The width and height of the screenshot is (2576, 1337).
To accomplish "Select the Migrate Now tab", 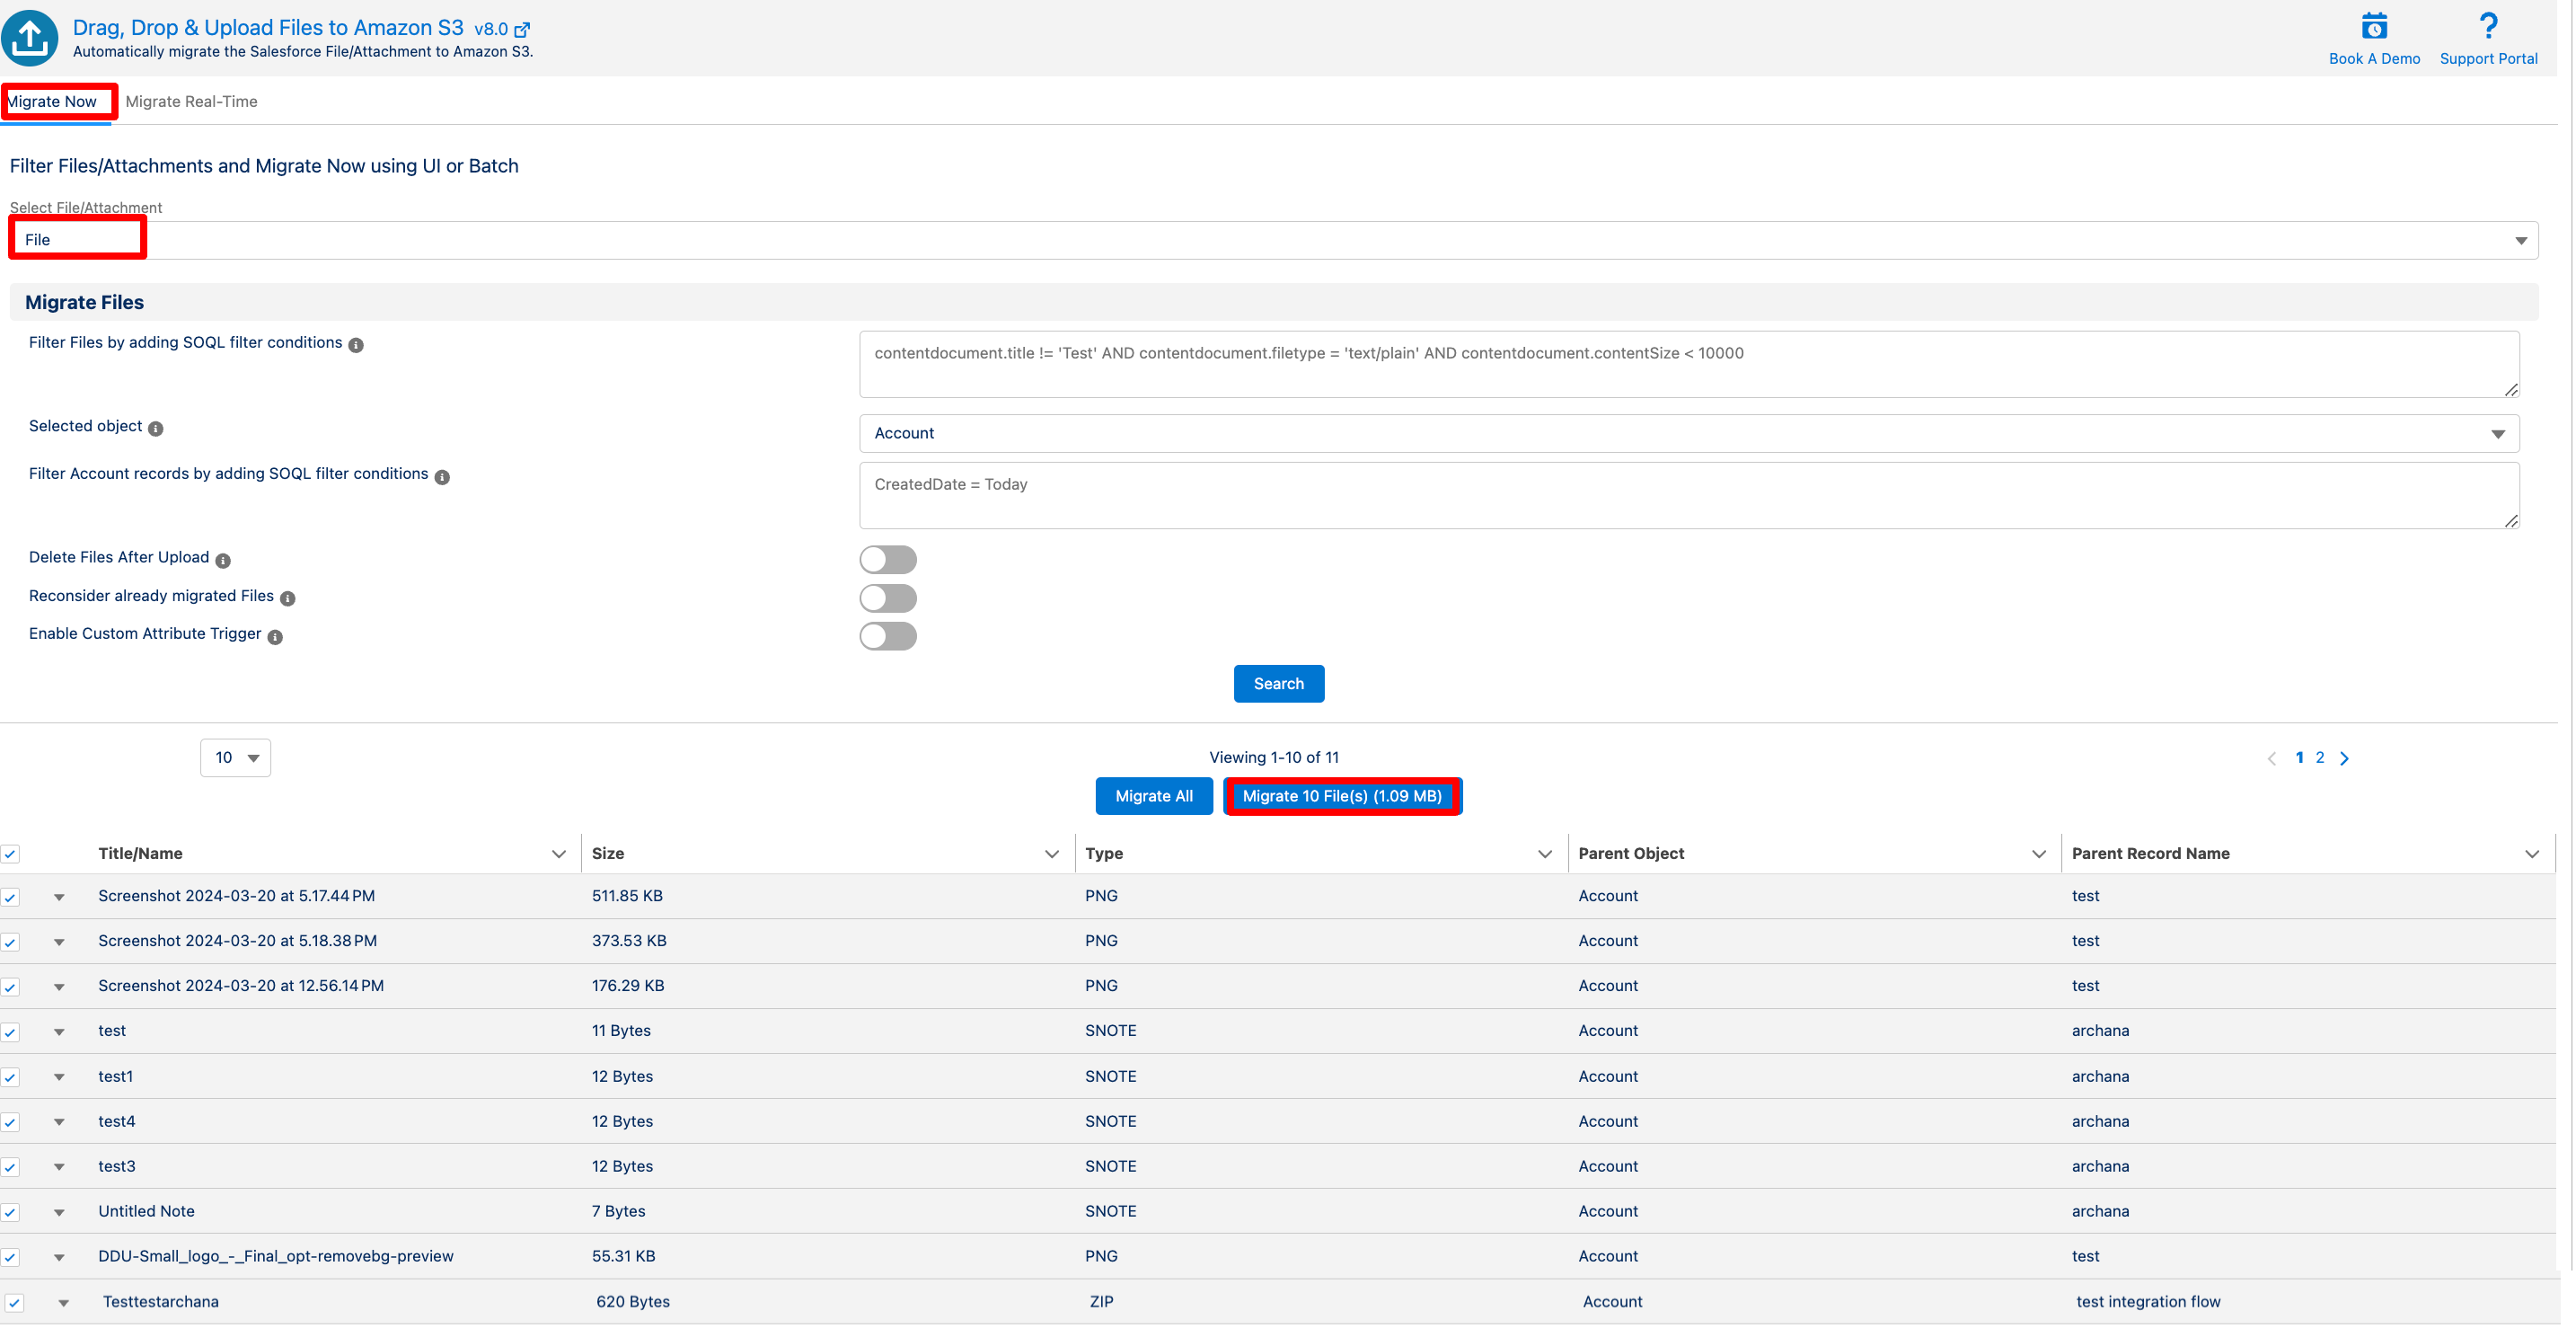I will click(x=52, y=101).
